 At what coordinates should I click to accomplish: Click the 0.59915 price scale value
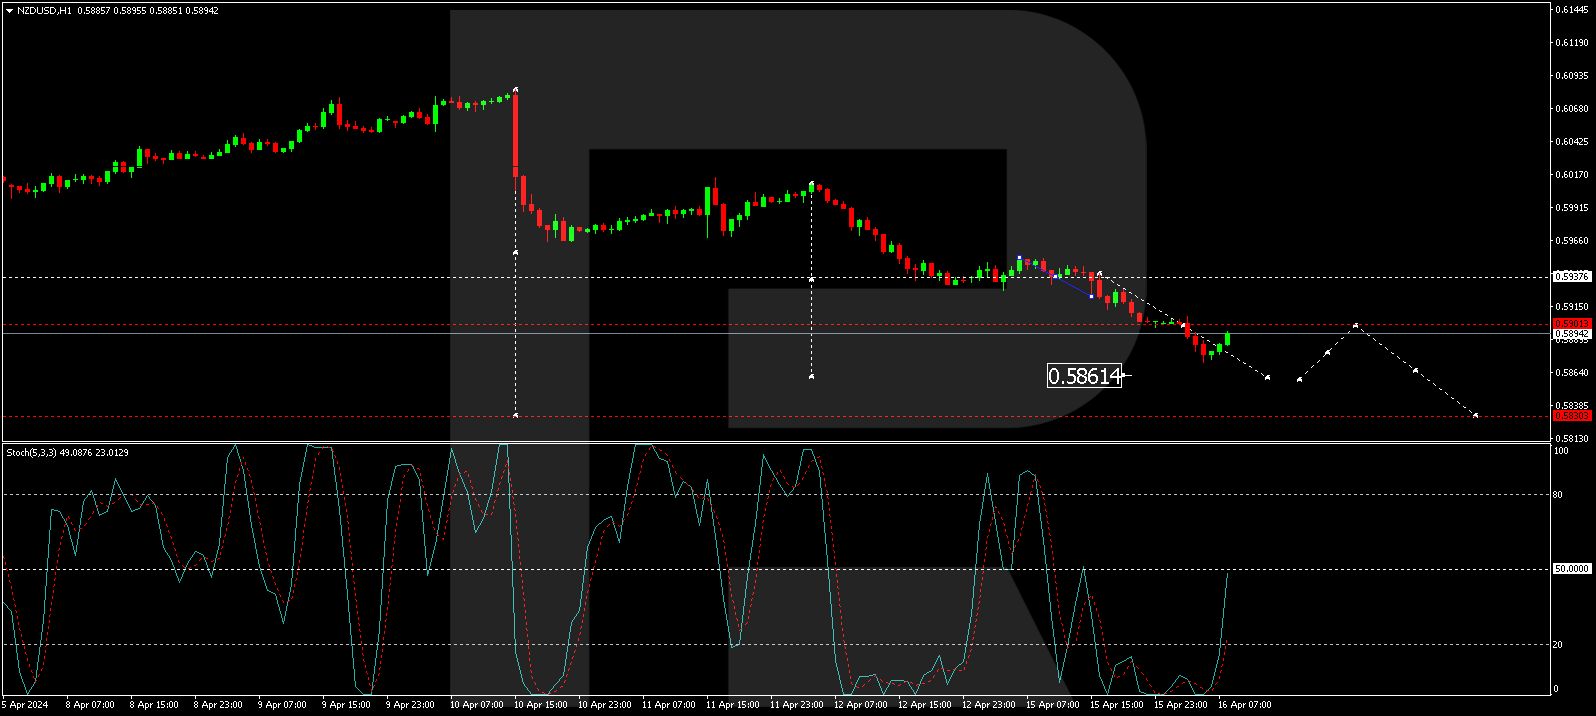click(1572, 208)
